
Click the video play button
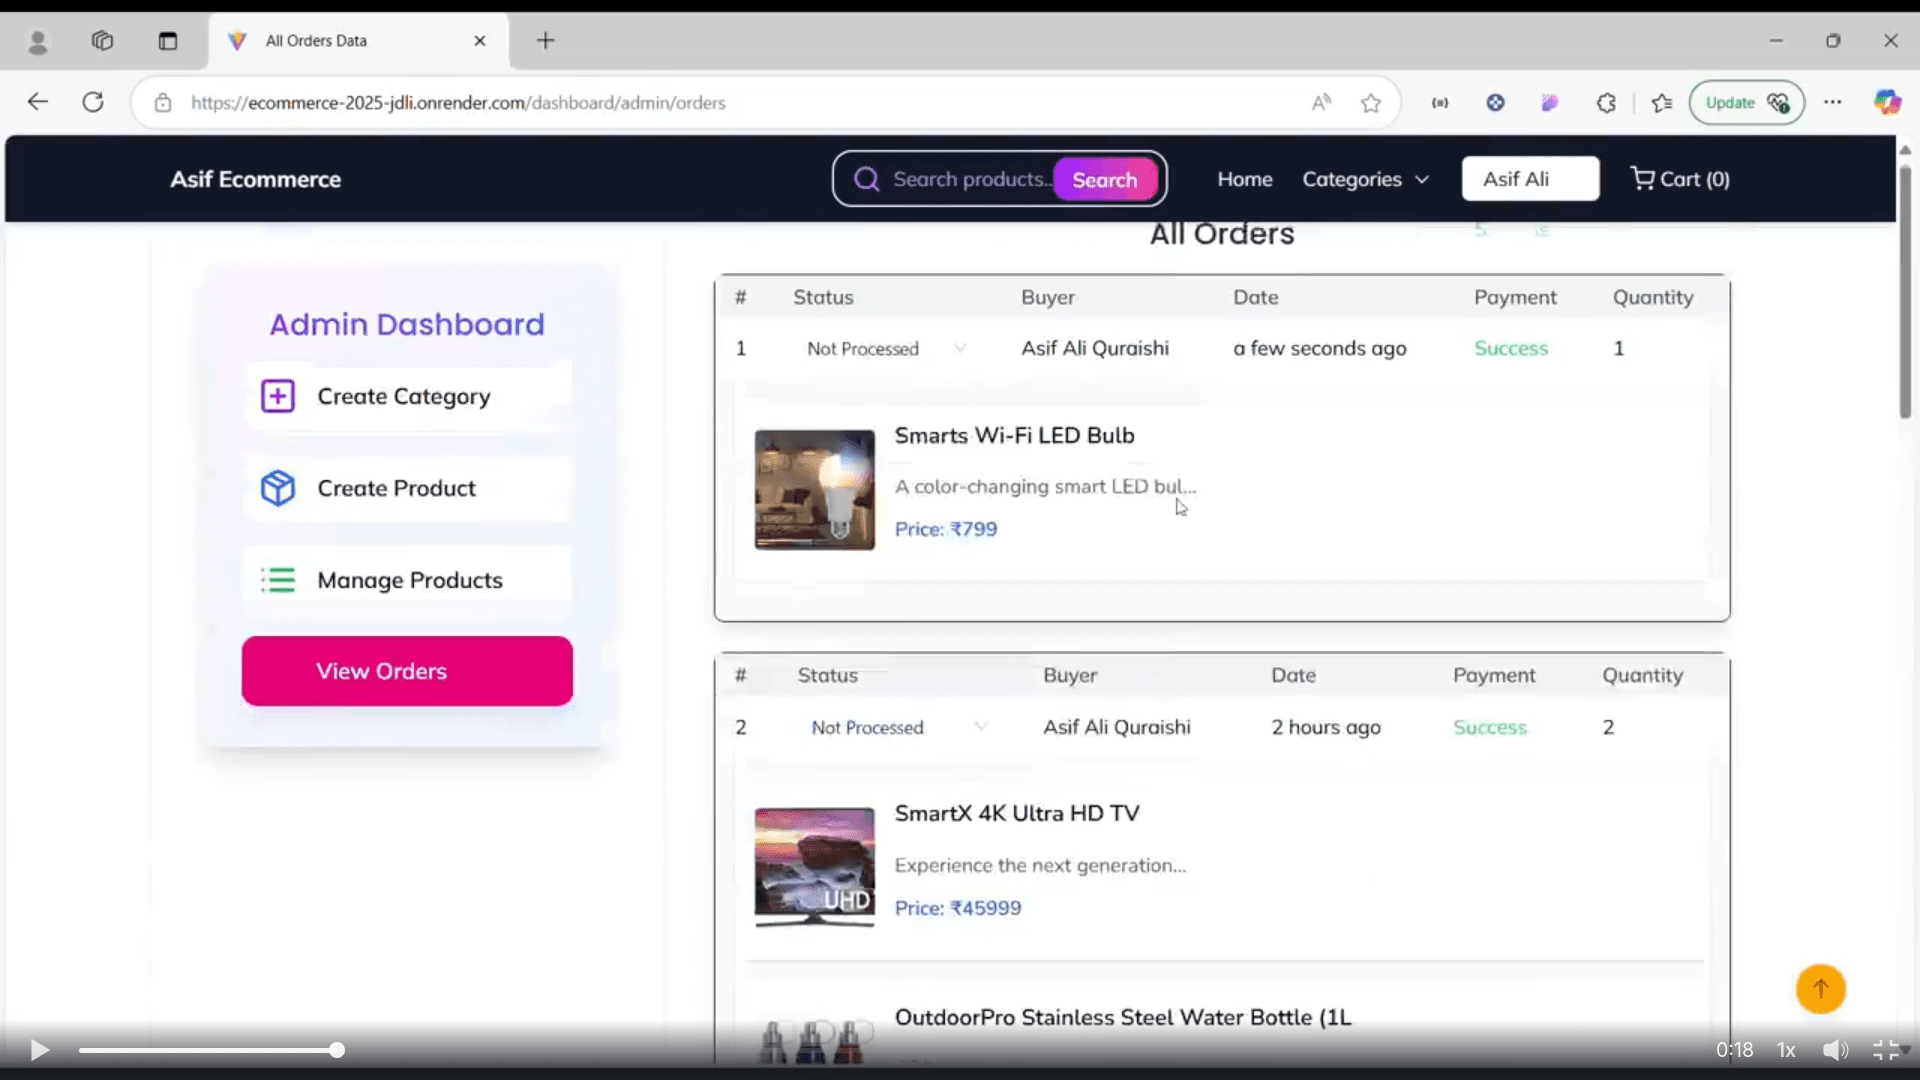tap(40, 1050)
